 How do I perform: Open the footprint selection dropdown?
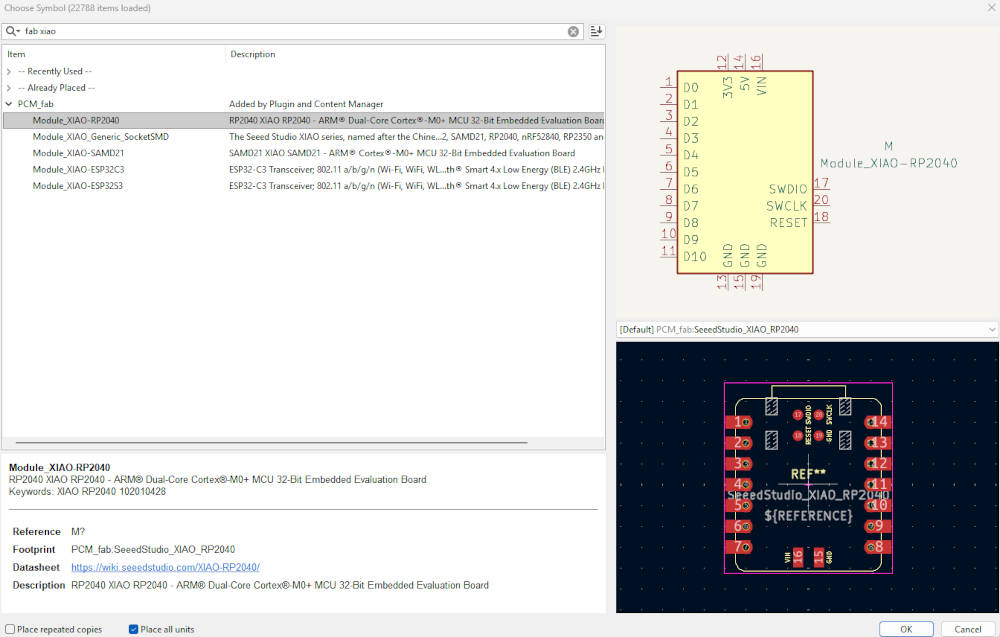click(992, 330)
